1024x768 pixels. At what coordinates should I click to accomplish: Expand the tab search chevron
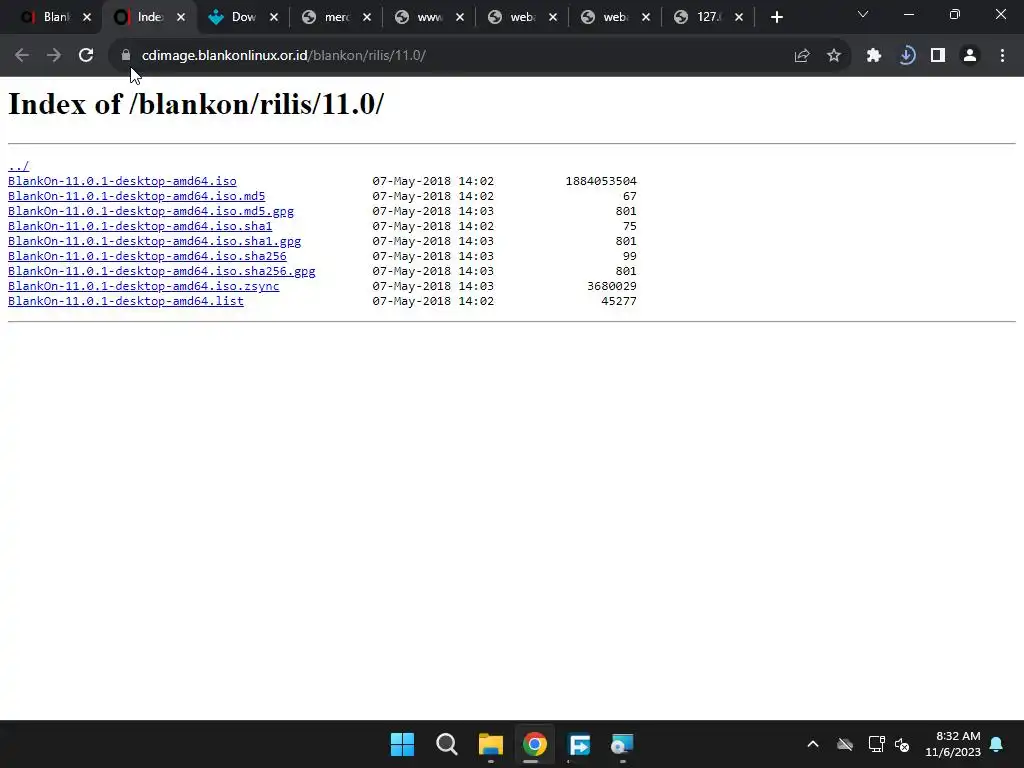pos(863,14)
